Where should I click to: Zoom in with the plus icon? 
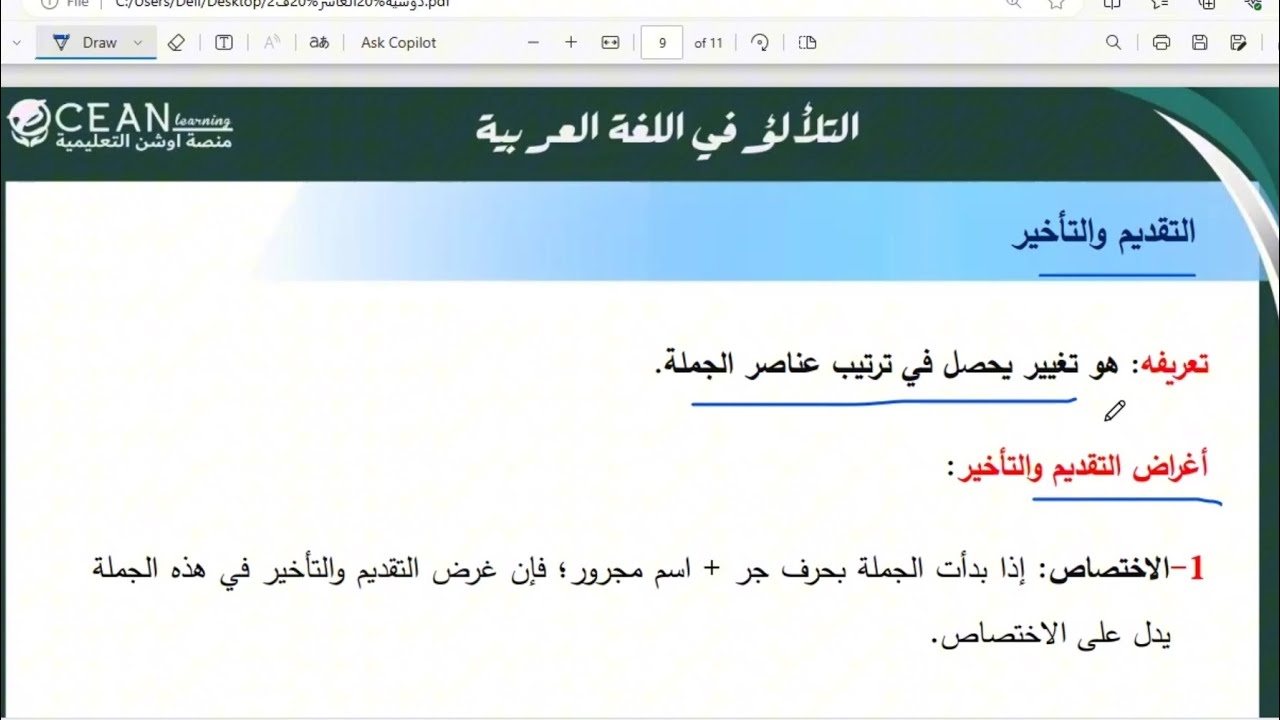click(571, 42)
